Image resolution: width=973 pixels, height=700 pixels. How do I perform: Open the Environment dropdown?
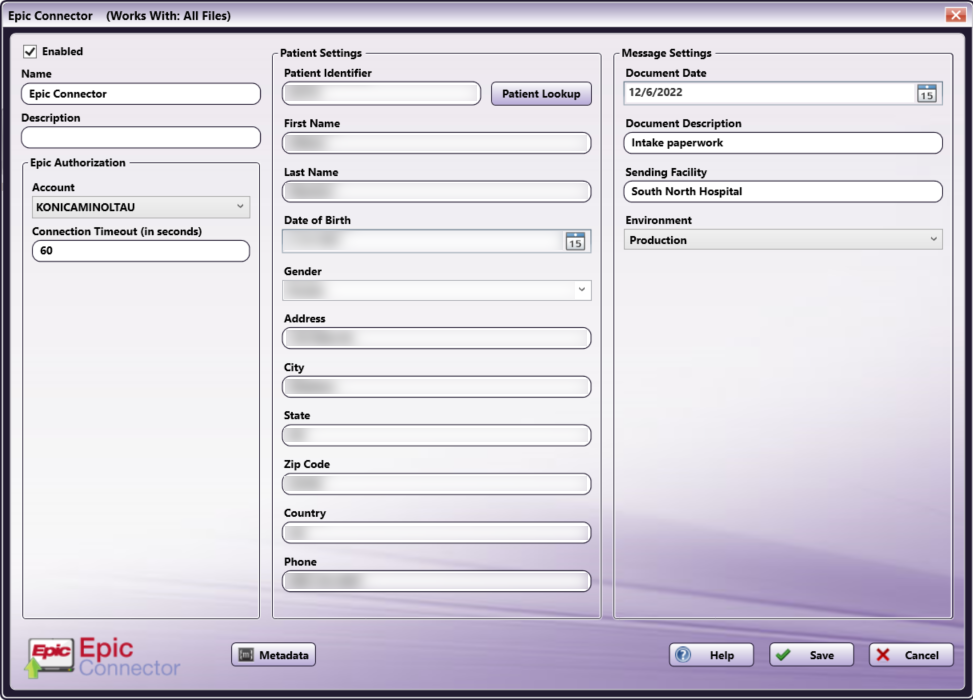click(x=783, y=240)
